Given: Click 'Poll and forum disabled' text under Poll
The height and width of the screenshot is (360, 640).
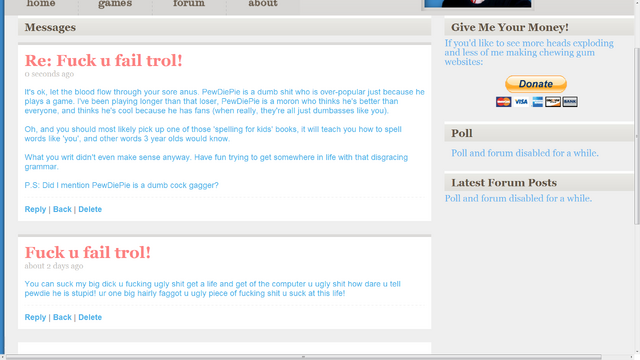Looking at the screenshot, I should pyautogui.click(x=524, y=153).
